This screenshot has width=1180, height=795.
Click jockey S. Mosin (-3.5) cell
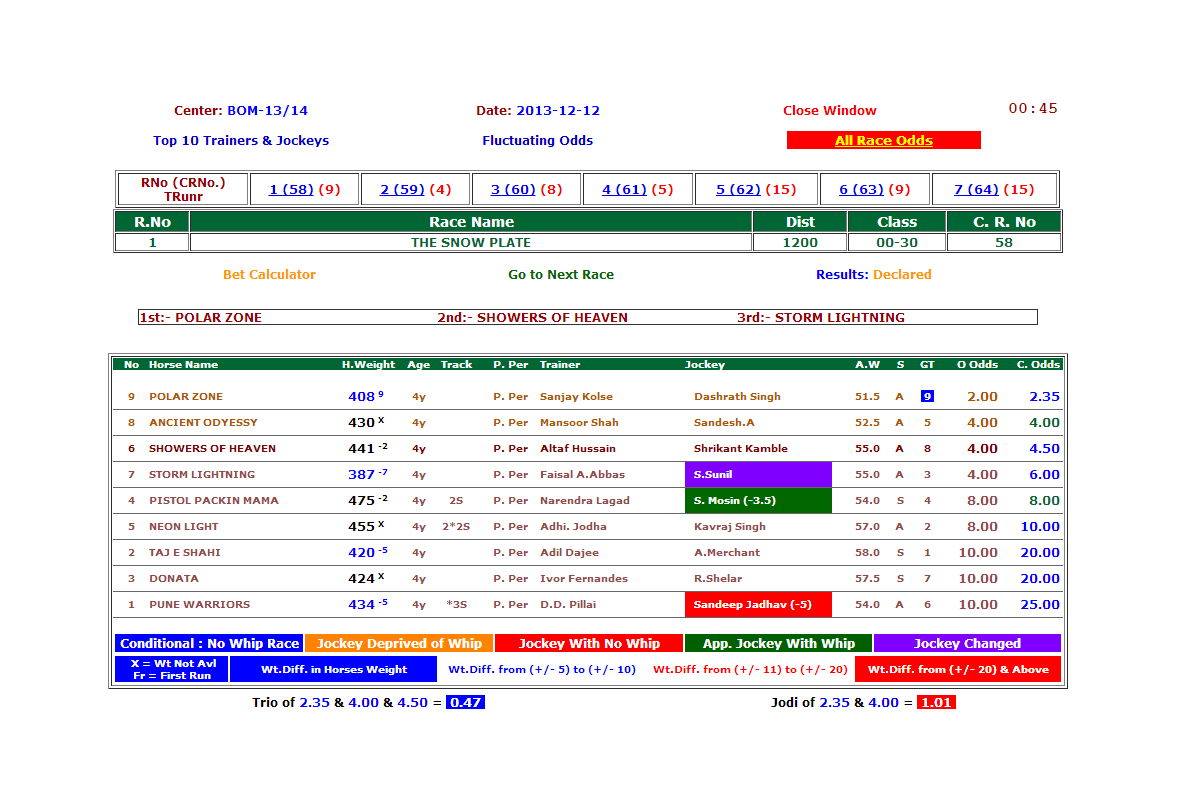(758, 501)
